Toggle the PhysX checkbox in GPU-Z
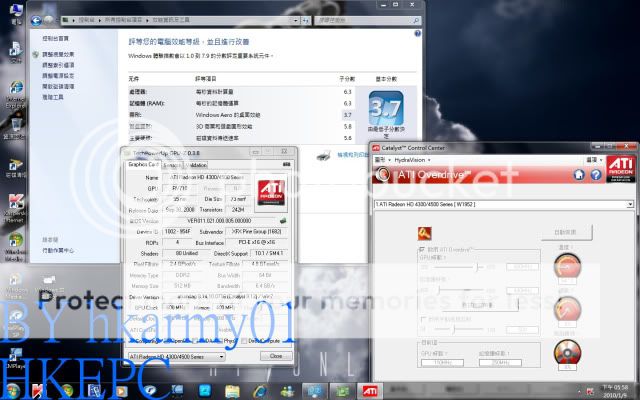Image resolution: width=640 pixels, height=400 pixels. (219, 340)
